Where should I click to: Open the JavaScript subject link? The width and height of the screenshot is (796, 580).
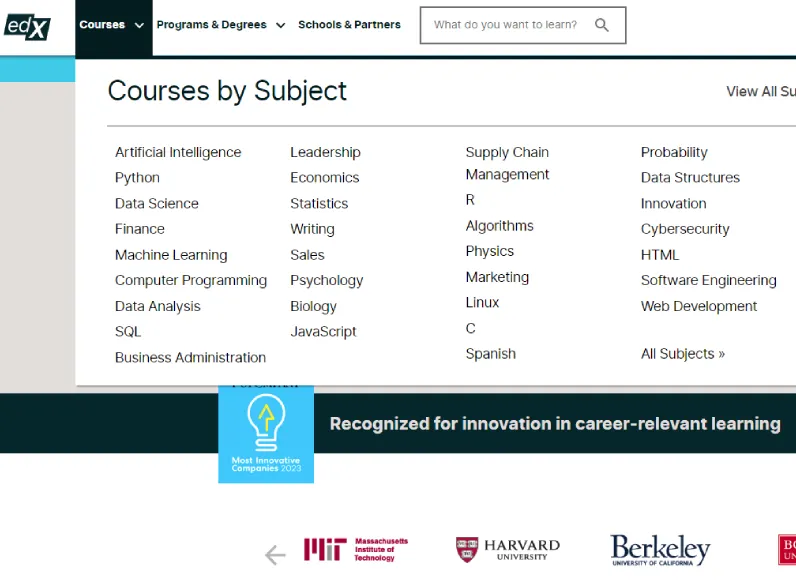click(323, 331)
